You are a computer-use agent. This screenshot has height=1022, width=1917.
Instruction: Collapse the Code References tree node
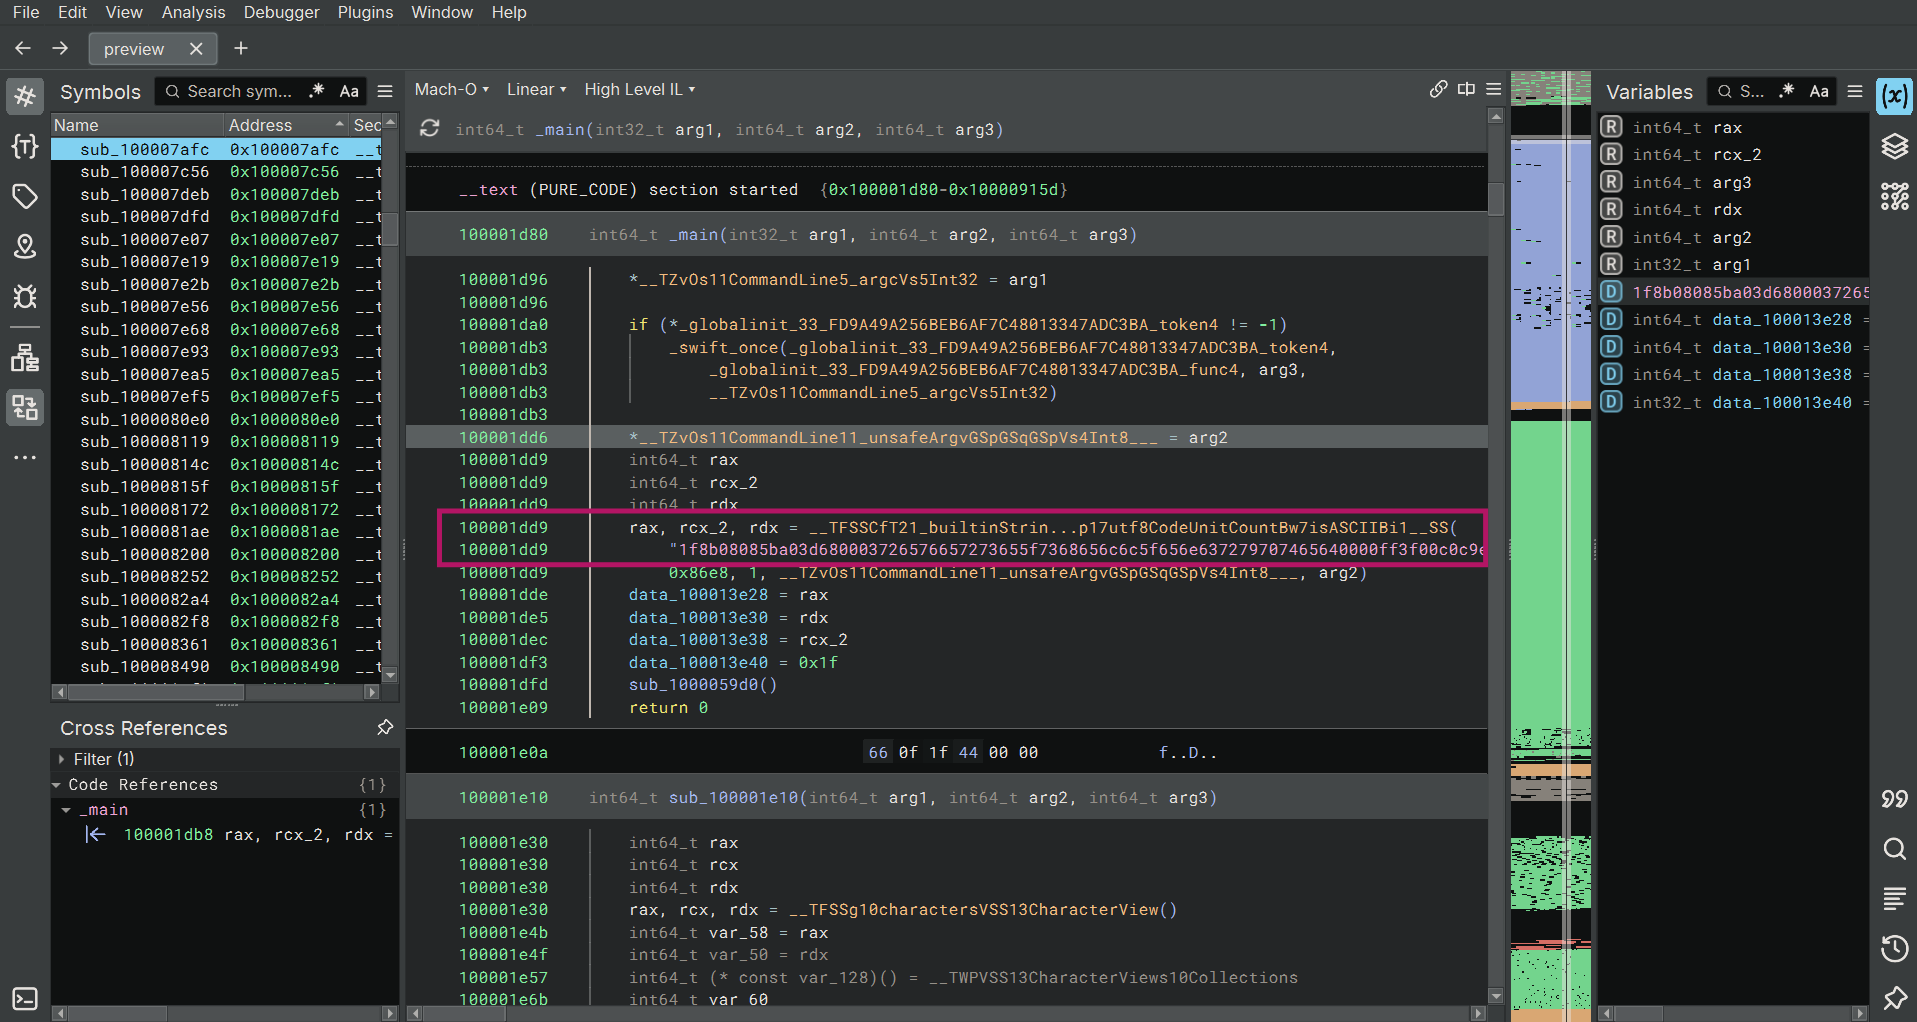(57, 785)
